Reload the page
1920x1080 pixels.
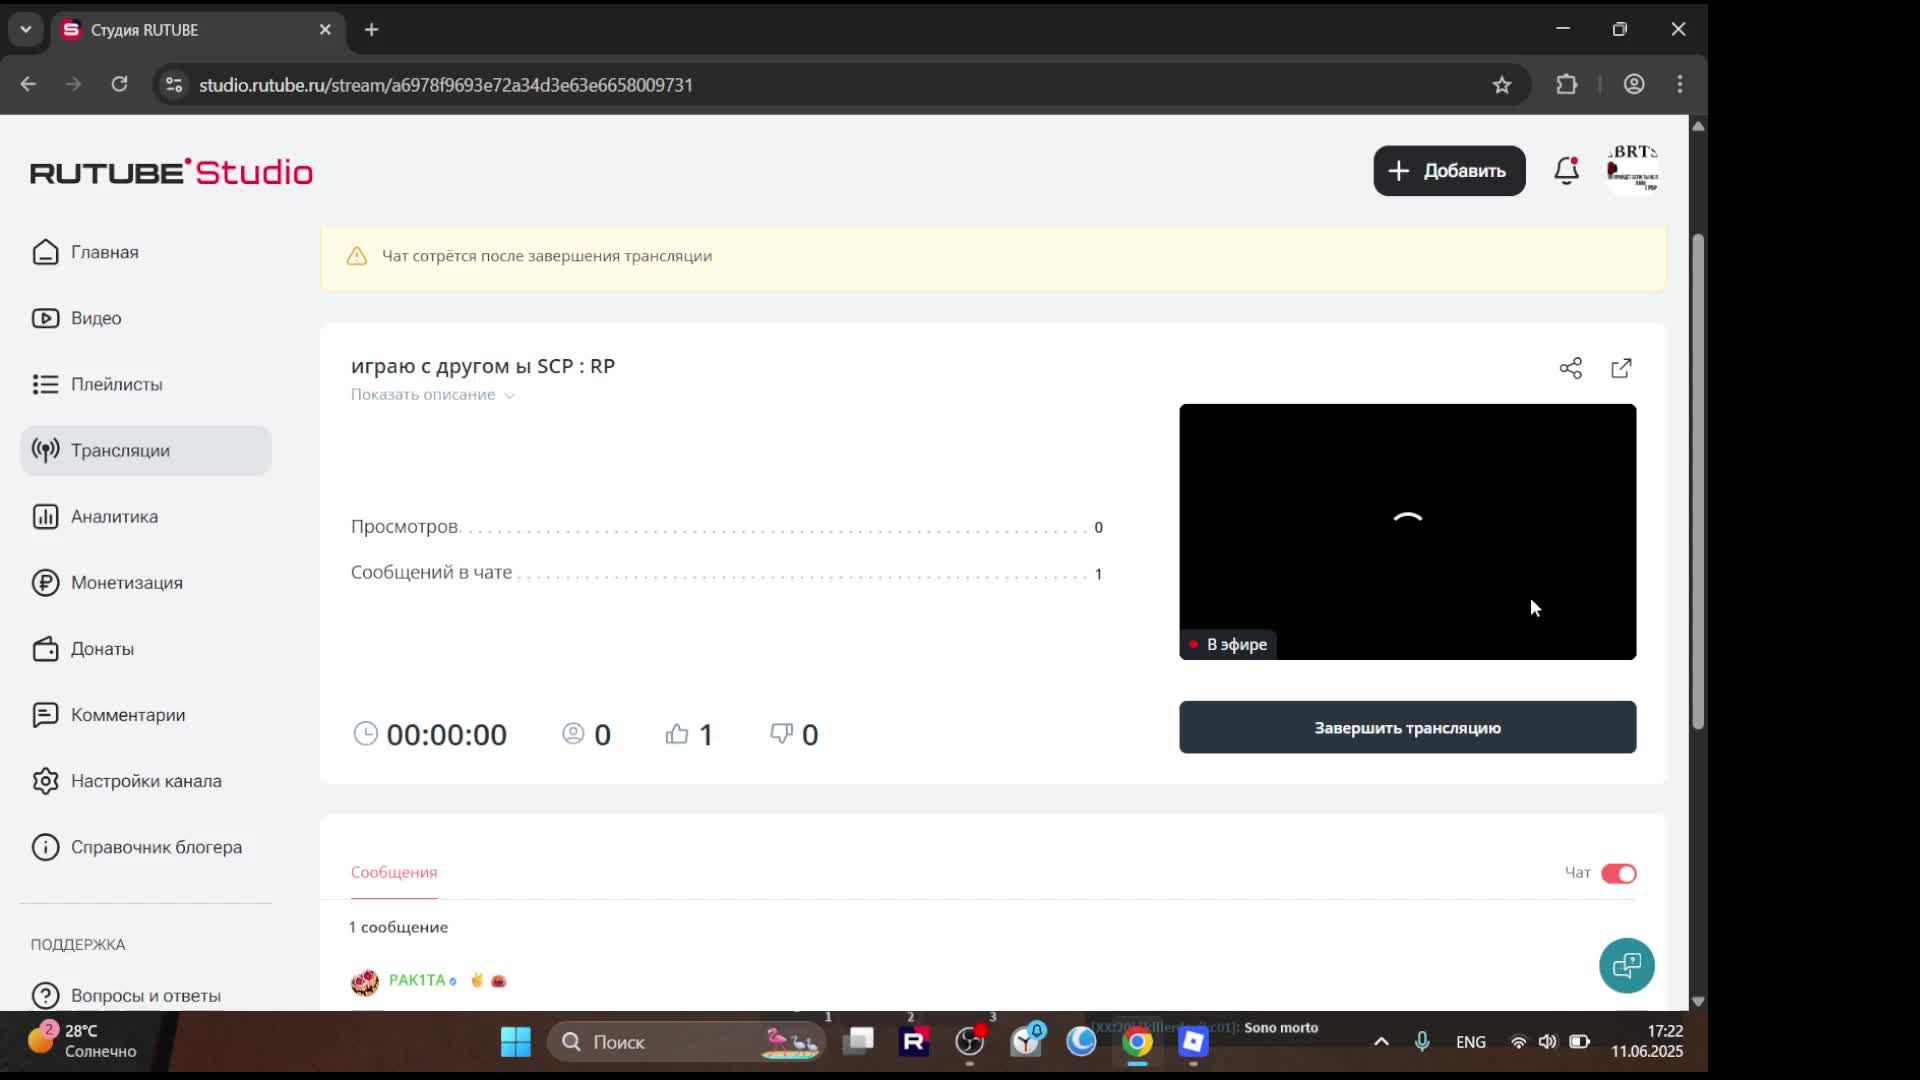(119, 84)
